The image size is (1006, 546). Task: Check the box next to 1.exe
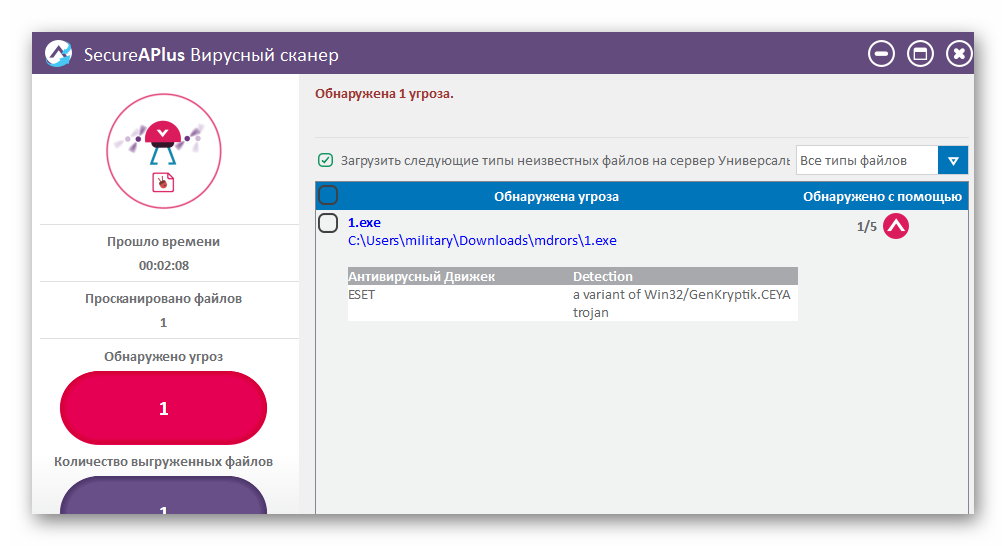click(328, 223)
